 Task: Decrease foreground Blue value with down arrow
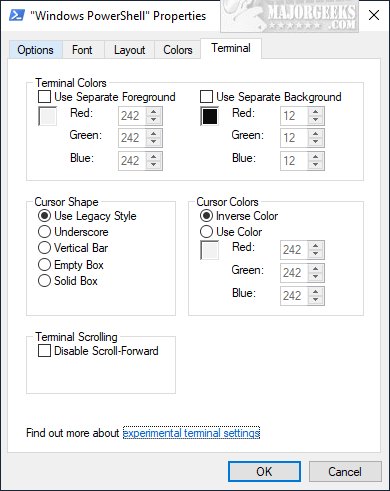154,165
